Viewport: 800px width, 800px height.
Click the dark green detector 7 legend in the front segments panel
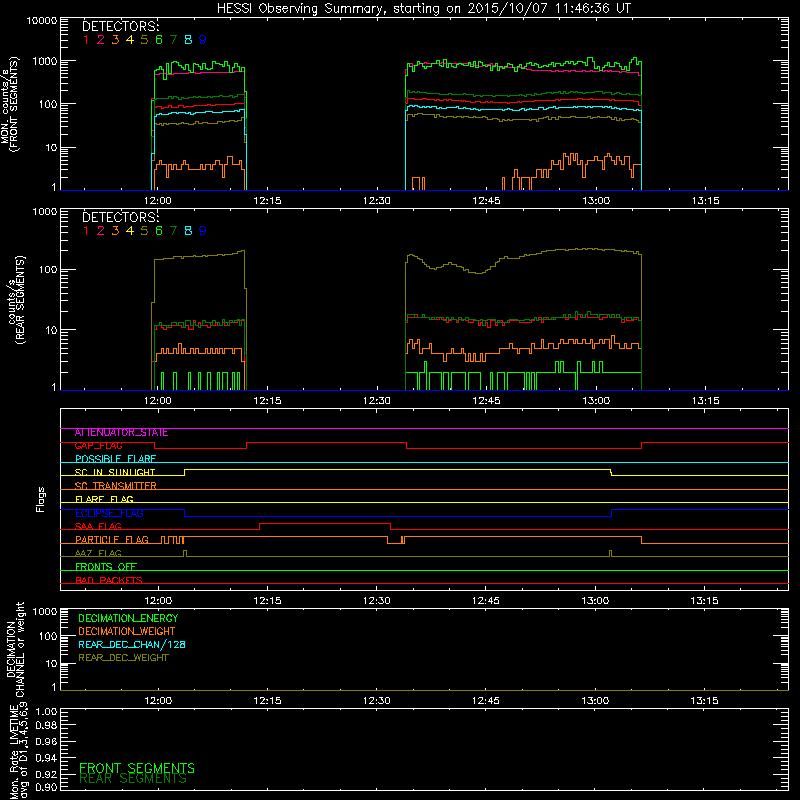pyautogui.click(x=173, y=39)
